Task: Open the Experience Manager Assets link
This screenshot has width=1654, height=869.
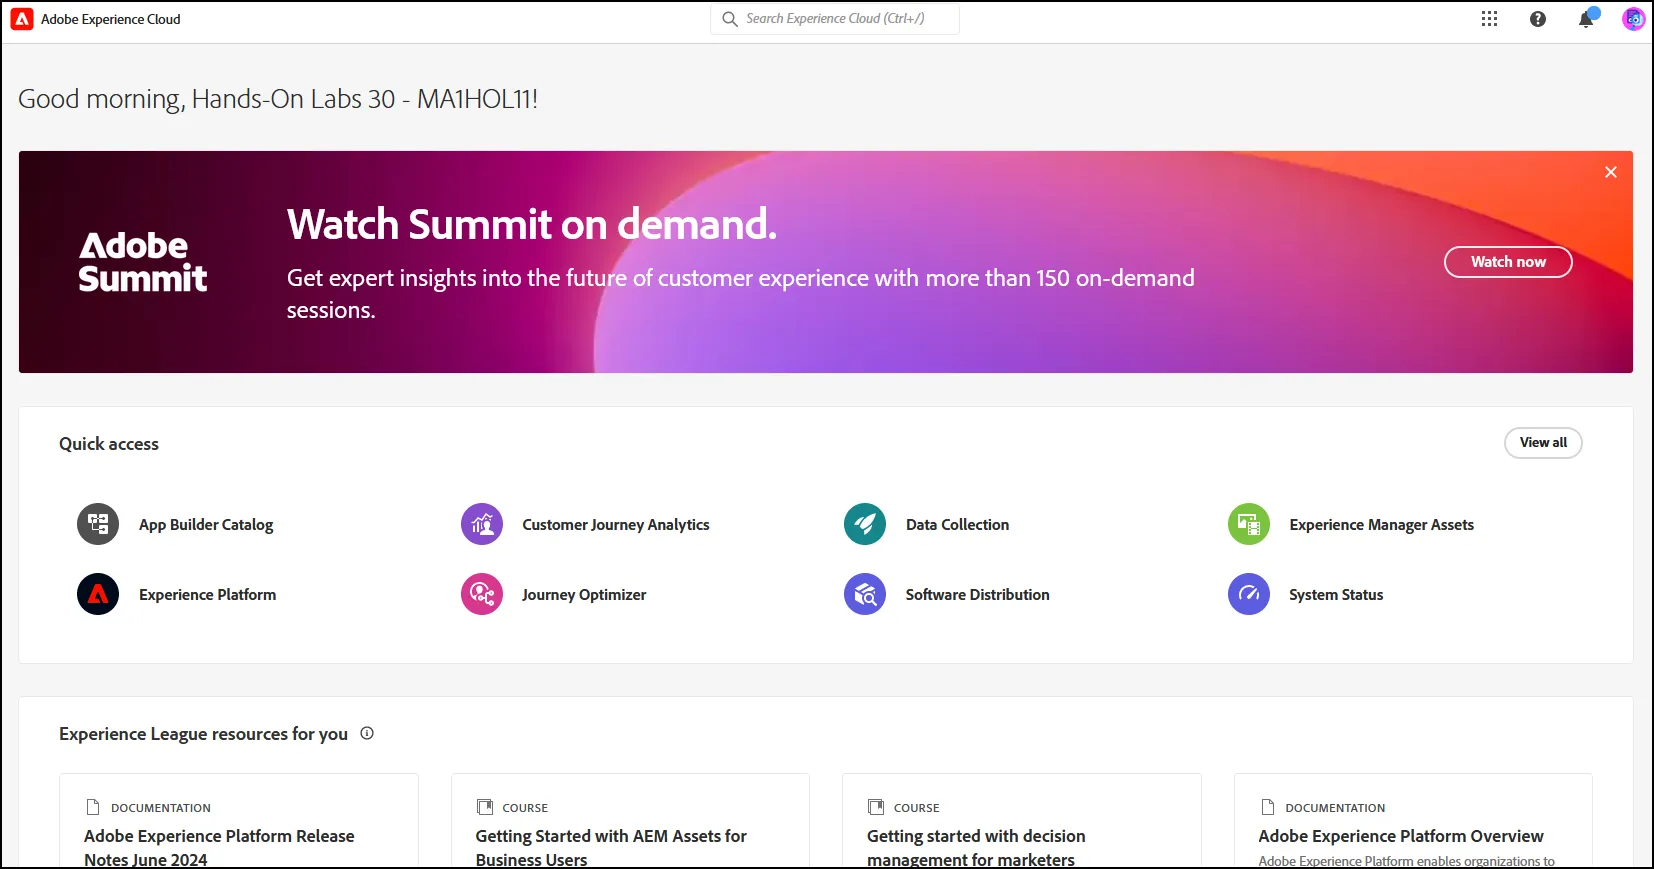Action: coord(1381,524)
